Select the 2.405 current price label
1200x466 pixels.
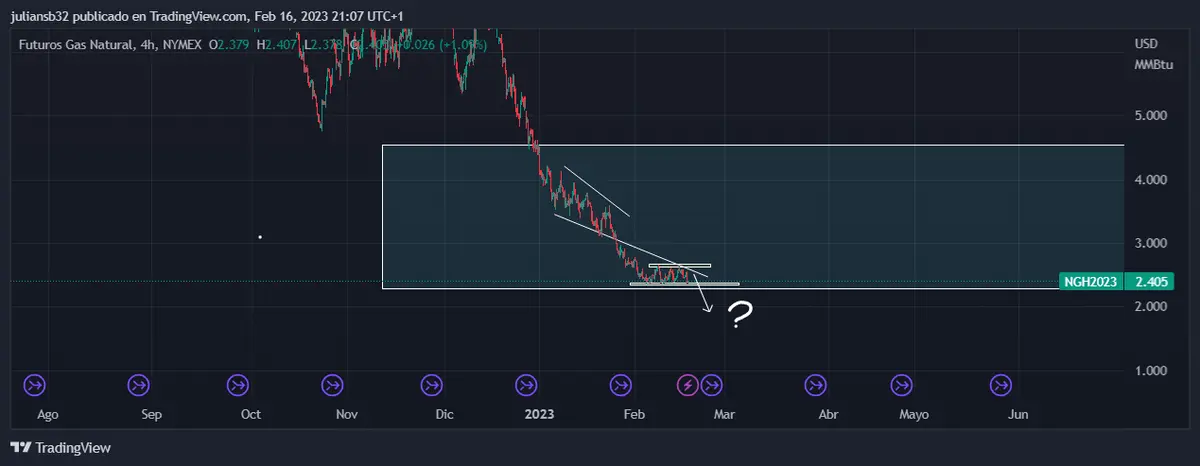[x=1153, y=282]
